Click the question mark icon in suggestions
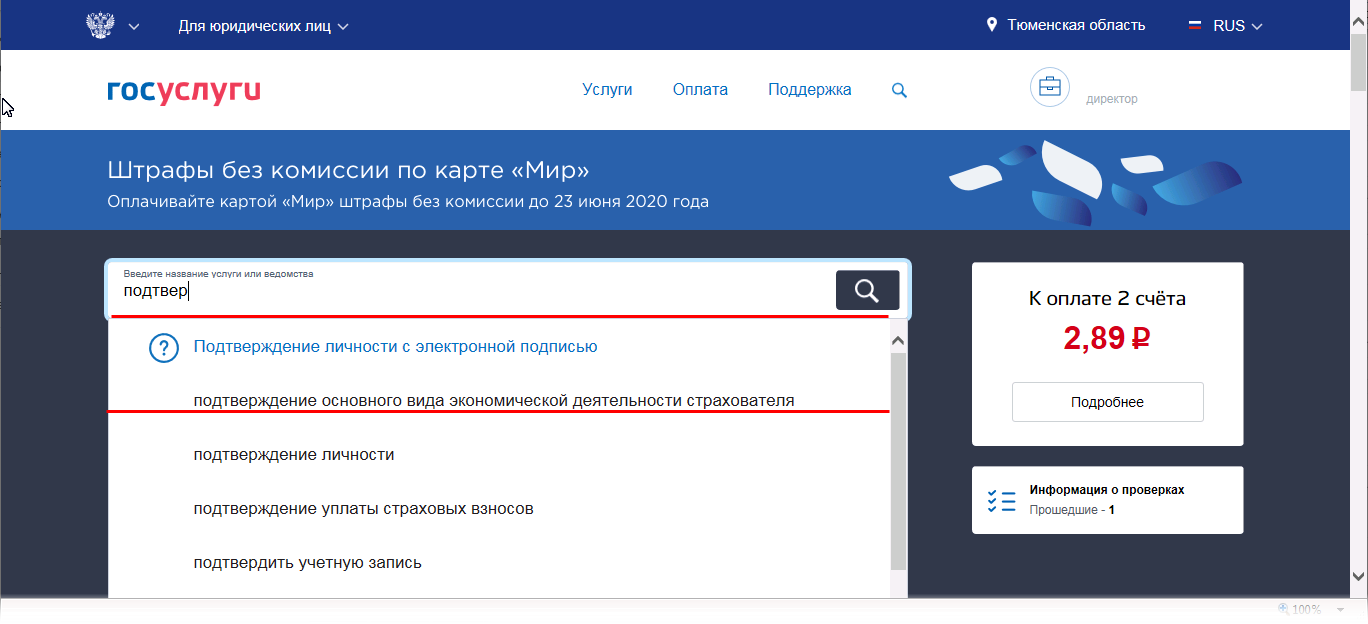 click(163, 348)
